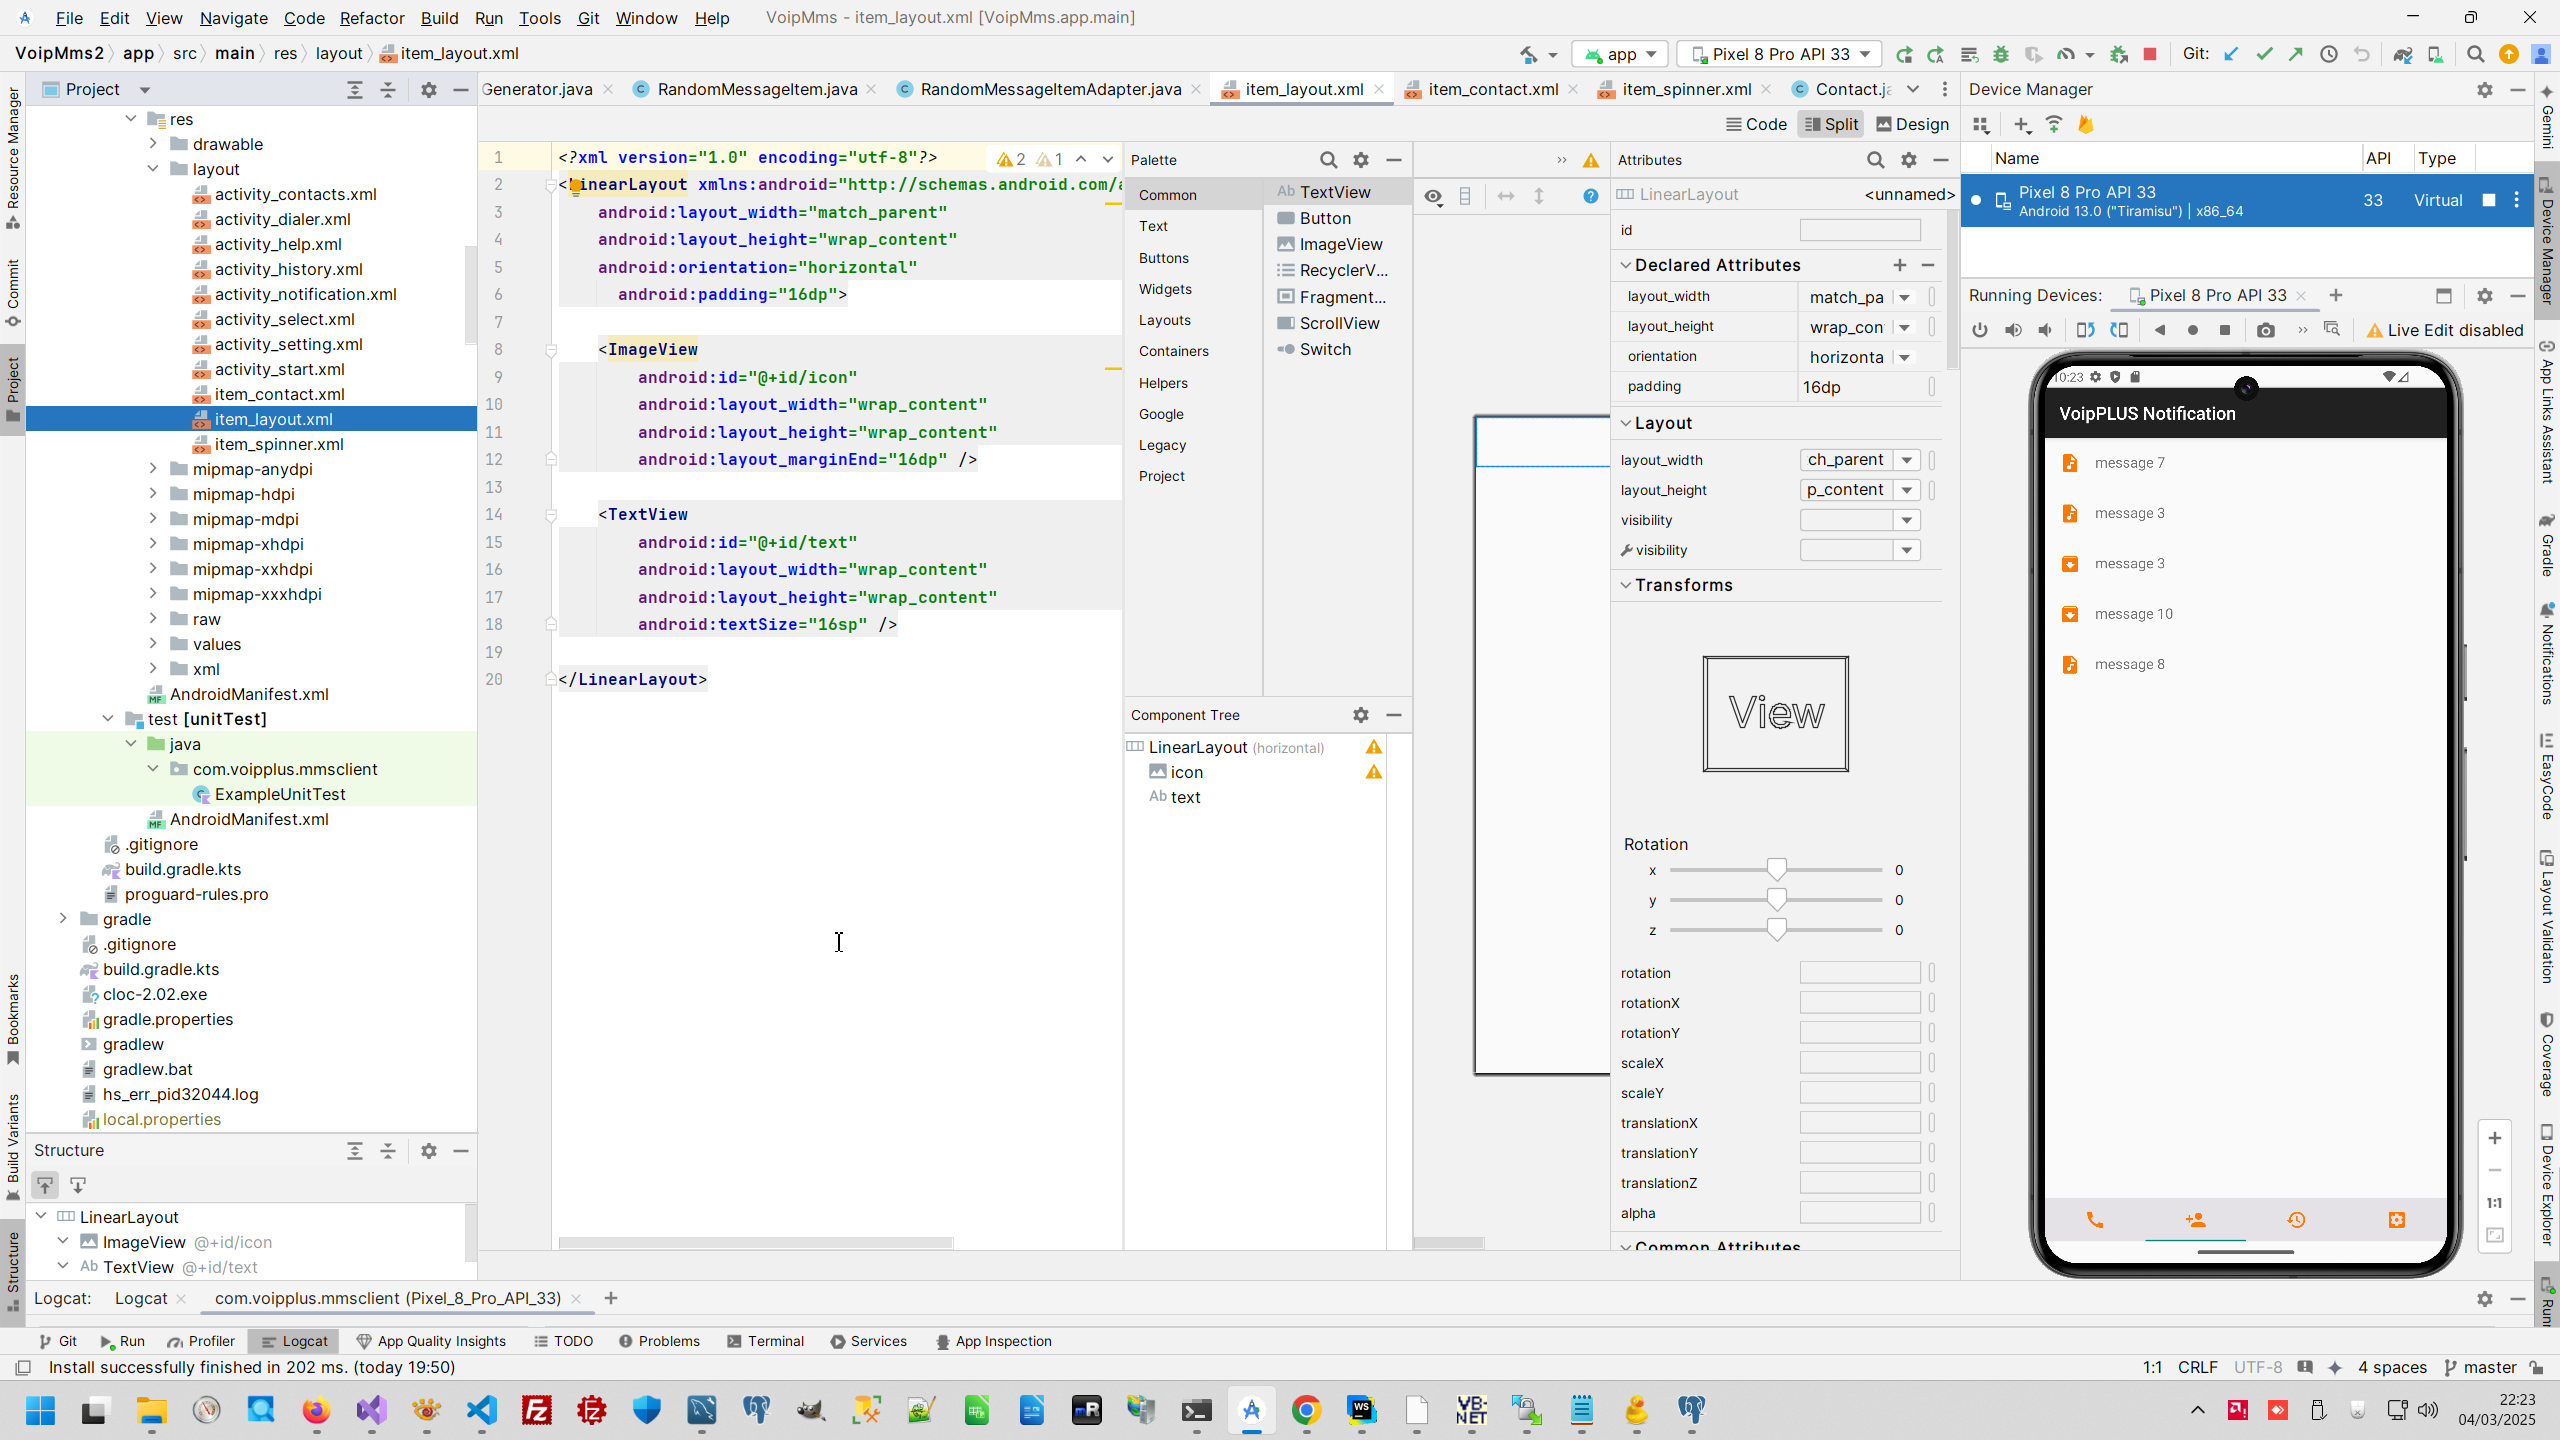
Task: Expand the mipmap-hdpi folder
Action: (x=153, y=494)
